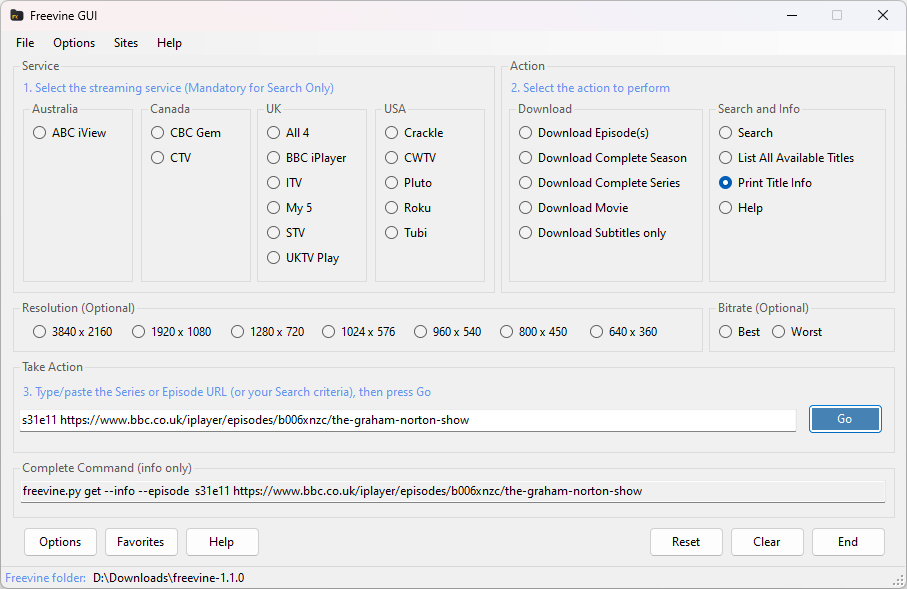The width and height of the screenshot is (907, 589).
Task: Click the Reset button
Action: 686,542
